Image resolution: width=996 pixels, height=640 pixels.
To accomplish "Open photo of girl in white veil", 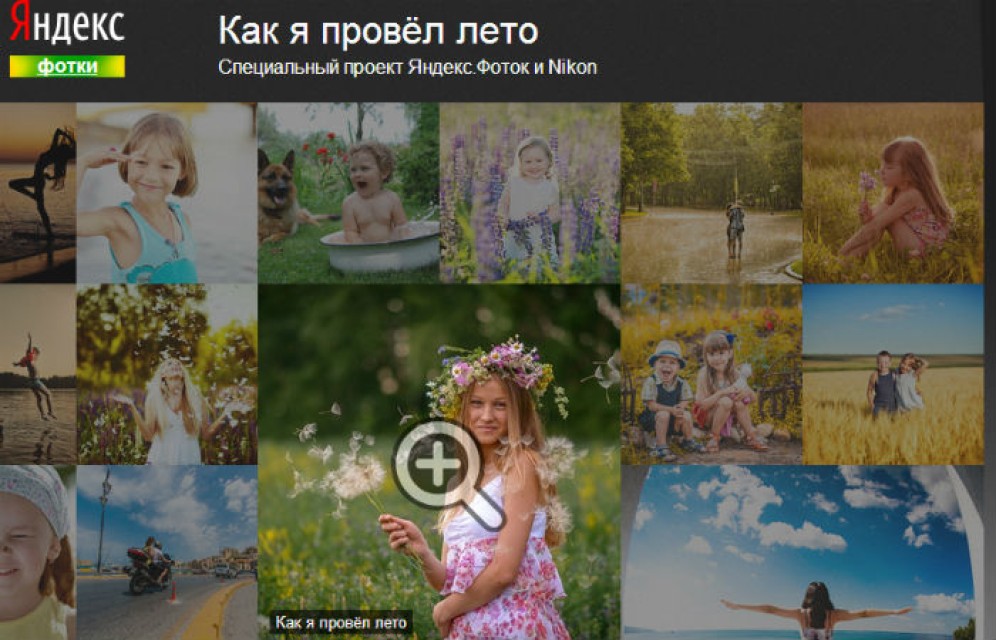I will tap(166, 374).
